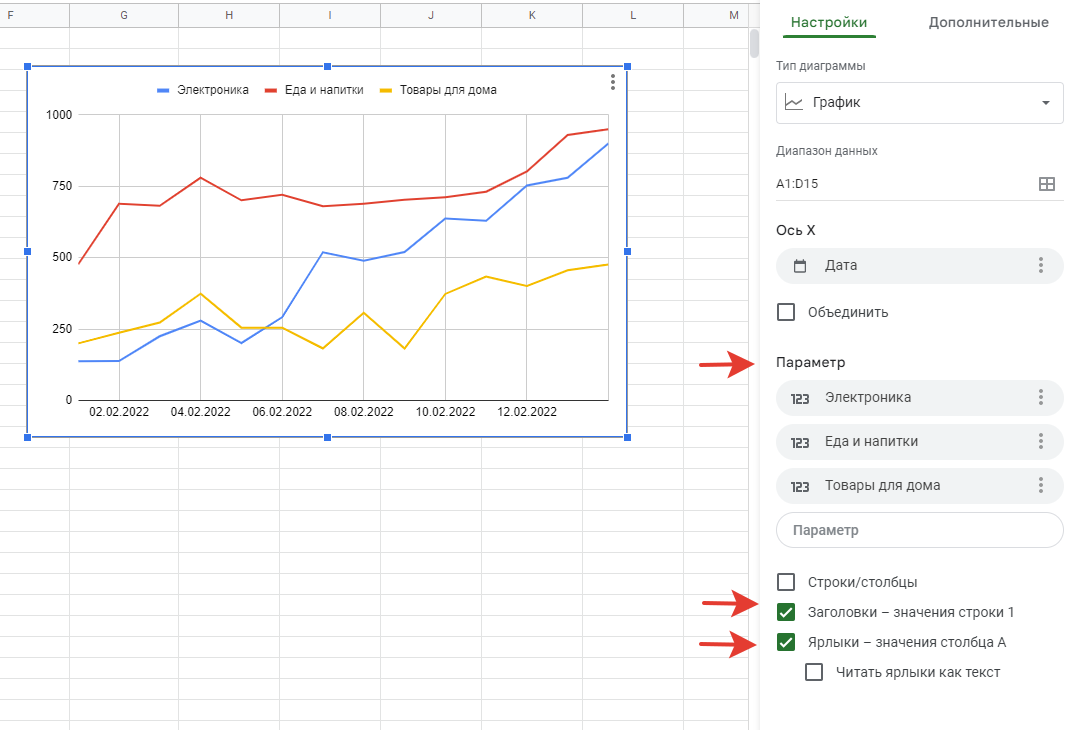Click the spreadsheet vertical scrollbar
This screenshot has height=730, width=1080.
(754, 45)
